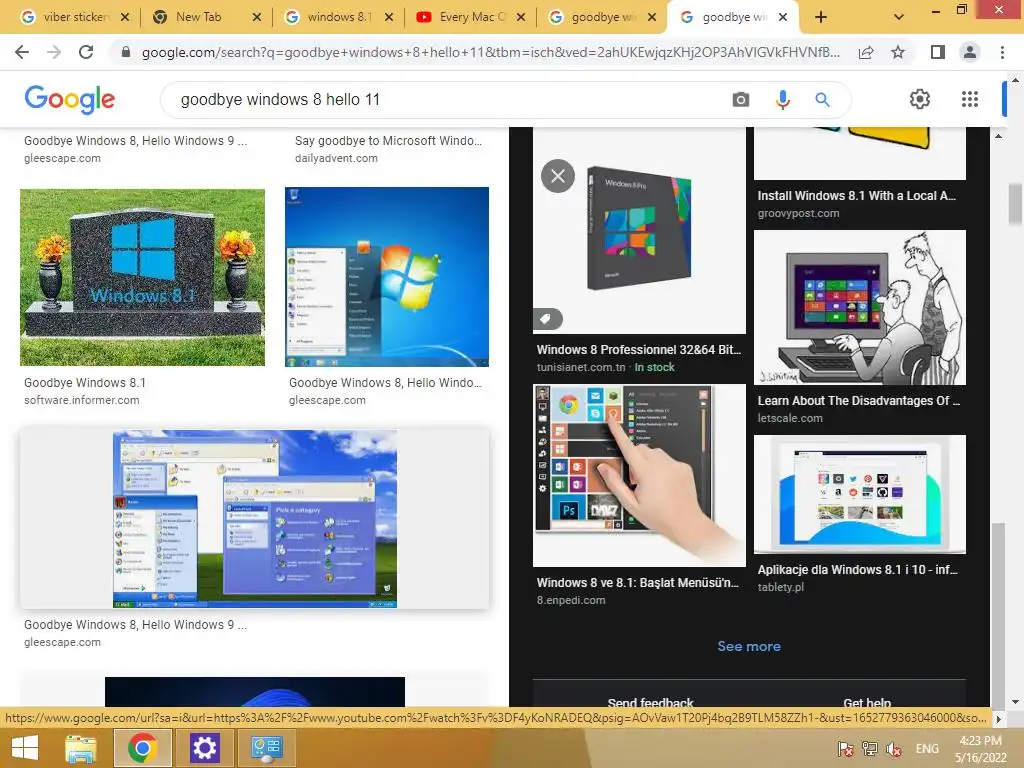
Task: Open Google quick settings gear
Action: (x=920, y=99)
